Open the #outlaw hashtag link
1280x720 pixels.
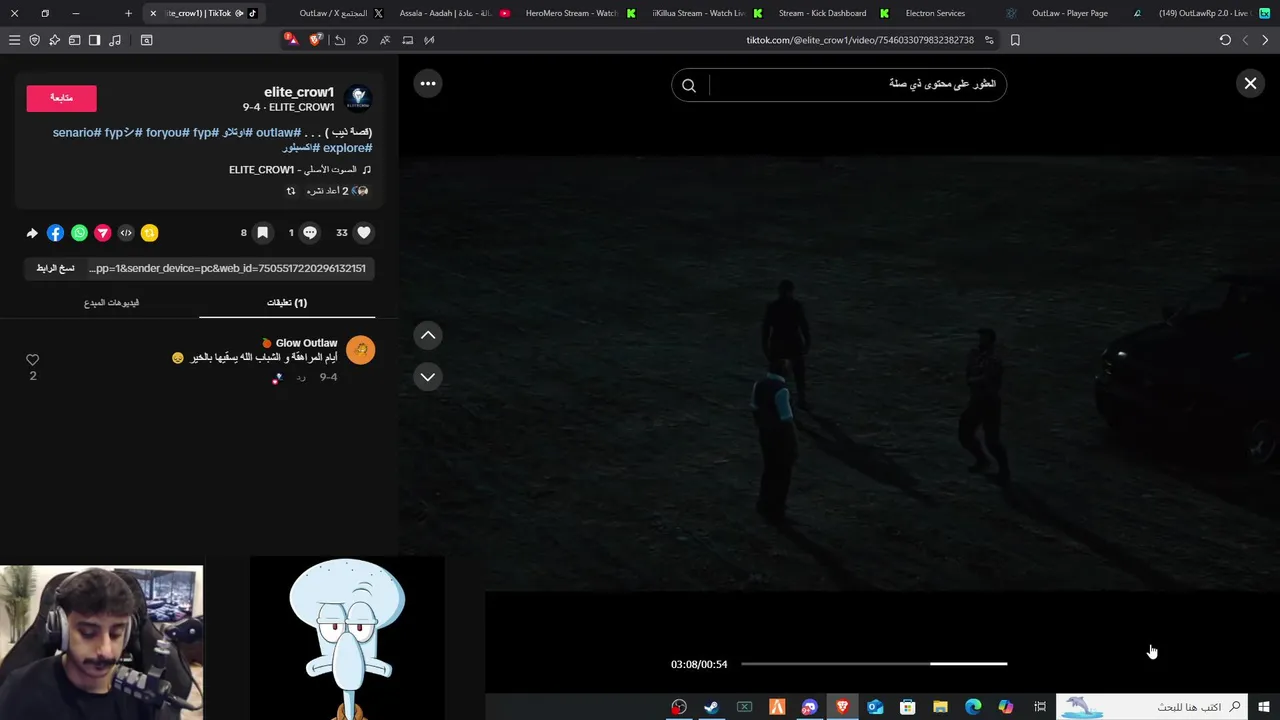tap(278, 132)
